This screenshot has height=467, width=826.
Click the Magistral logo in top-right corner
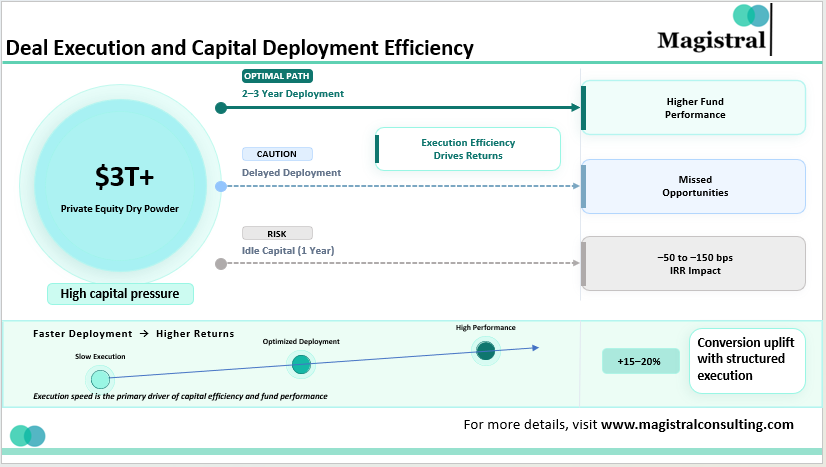[x=712, y=30]
